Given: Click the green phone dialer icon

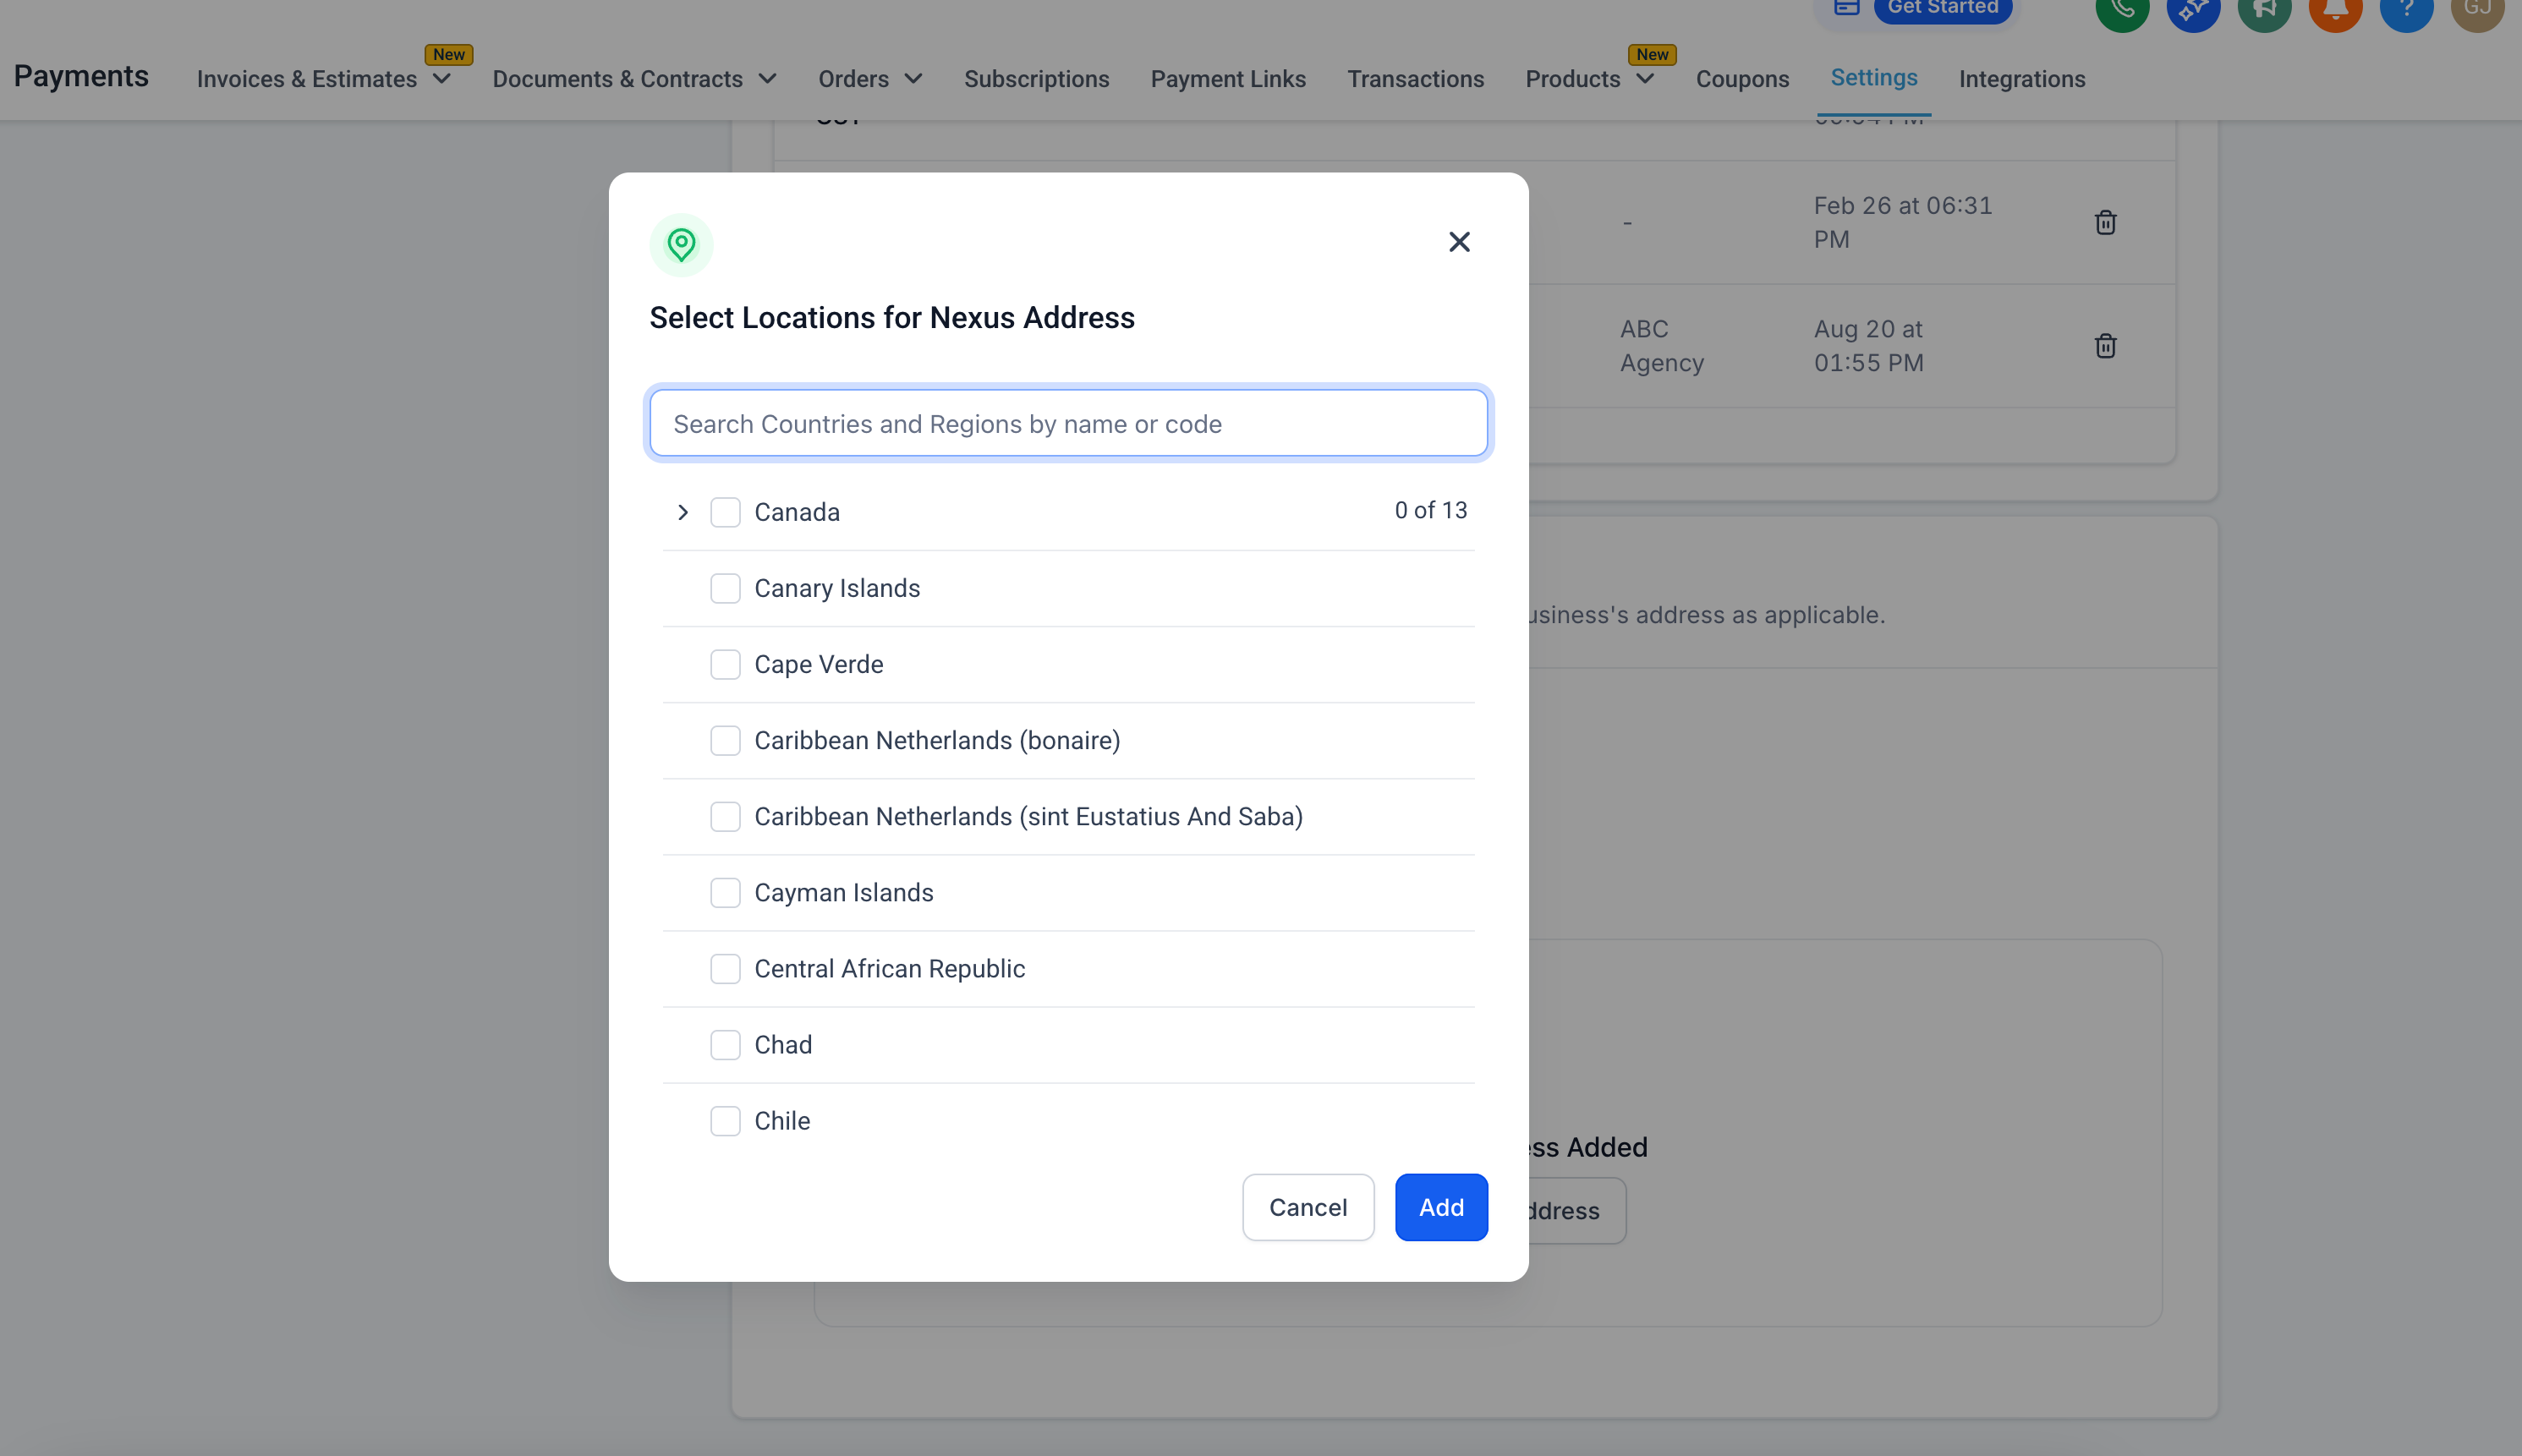Looking at the screenshot, I should (2121, 11).
